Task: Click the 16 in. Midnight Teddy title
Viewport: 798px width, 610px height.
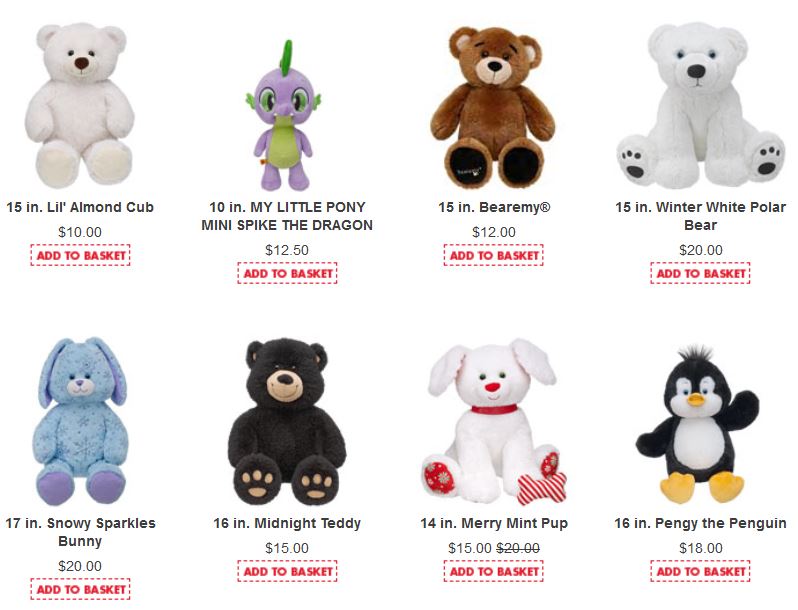Action: [x=287, y=523]
